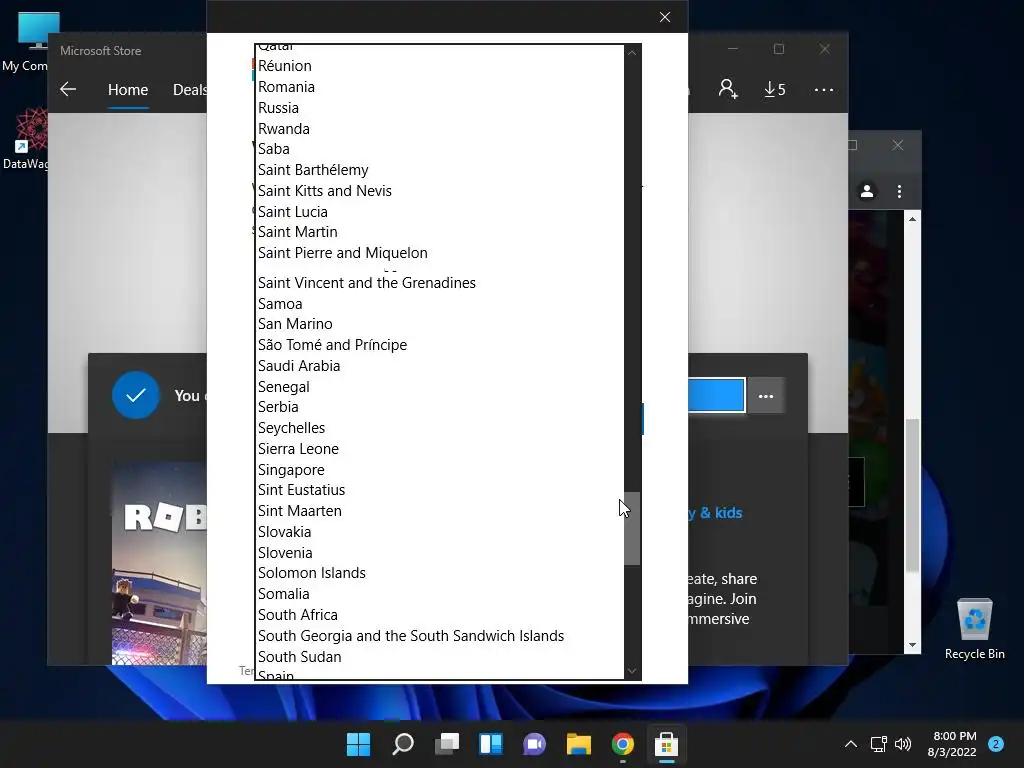This screenshot has height=768, width=1024.
Task: Select Russia from the country list
Action: [439, 108]
